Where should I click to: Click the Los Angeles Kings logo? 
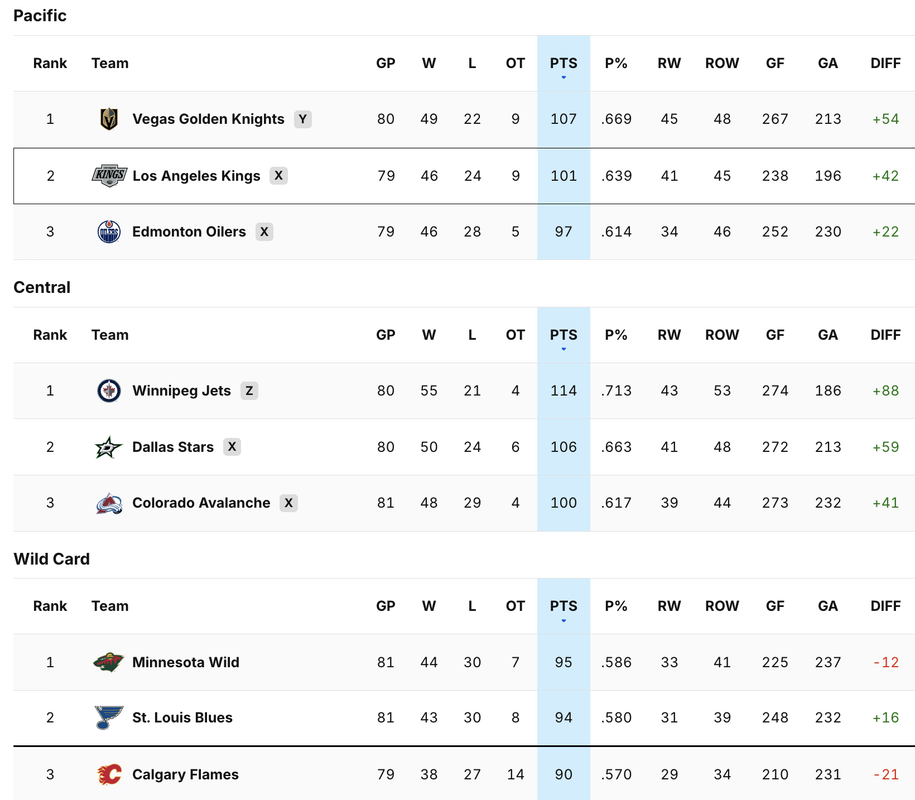point(109,176)
